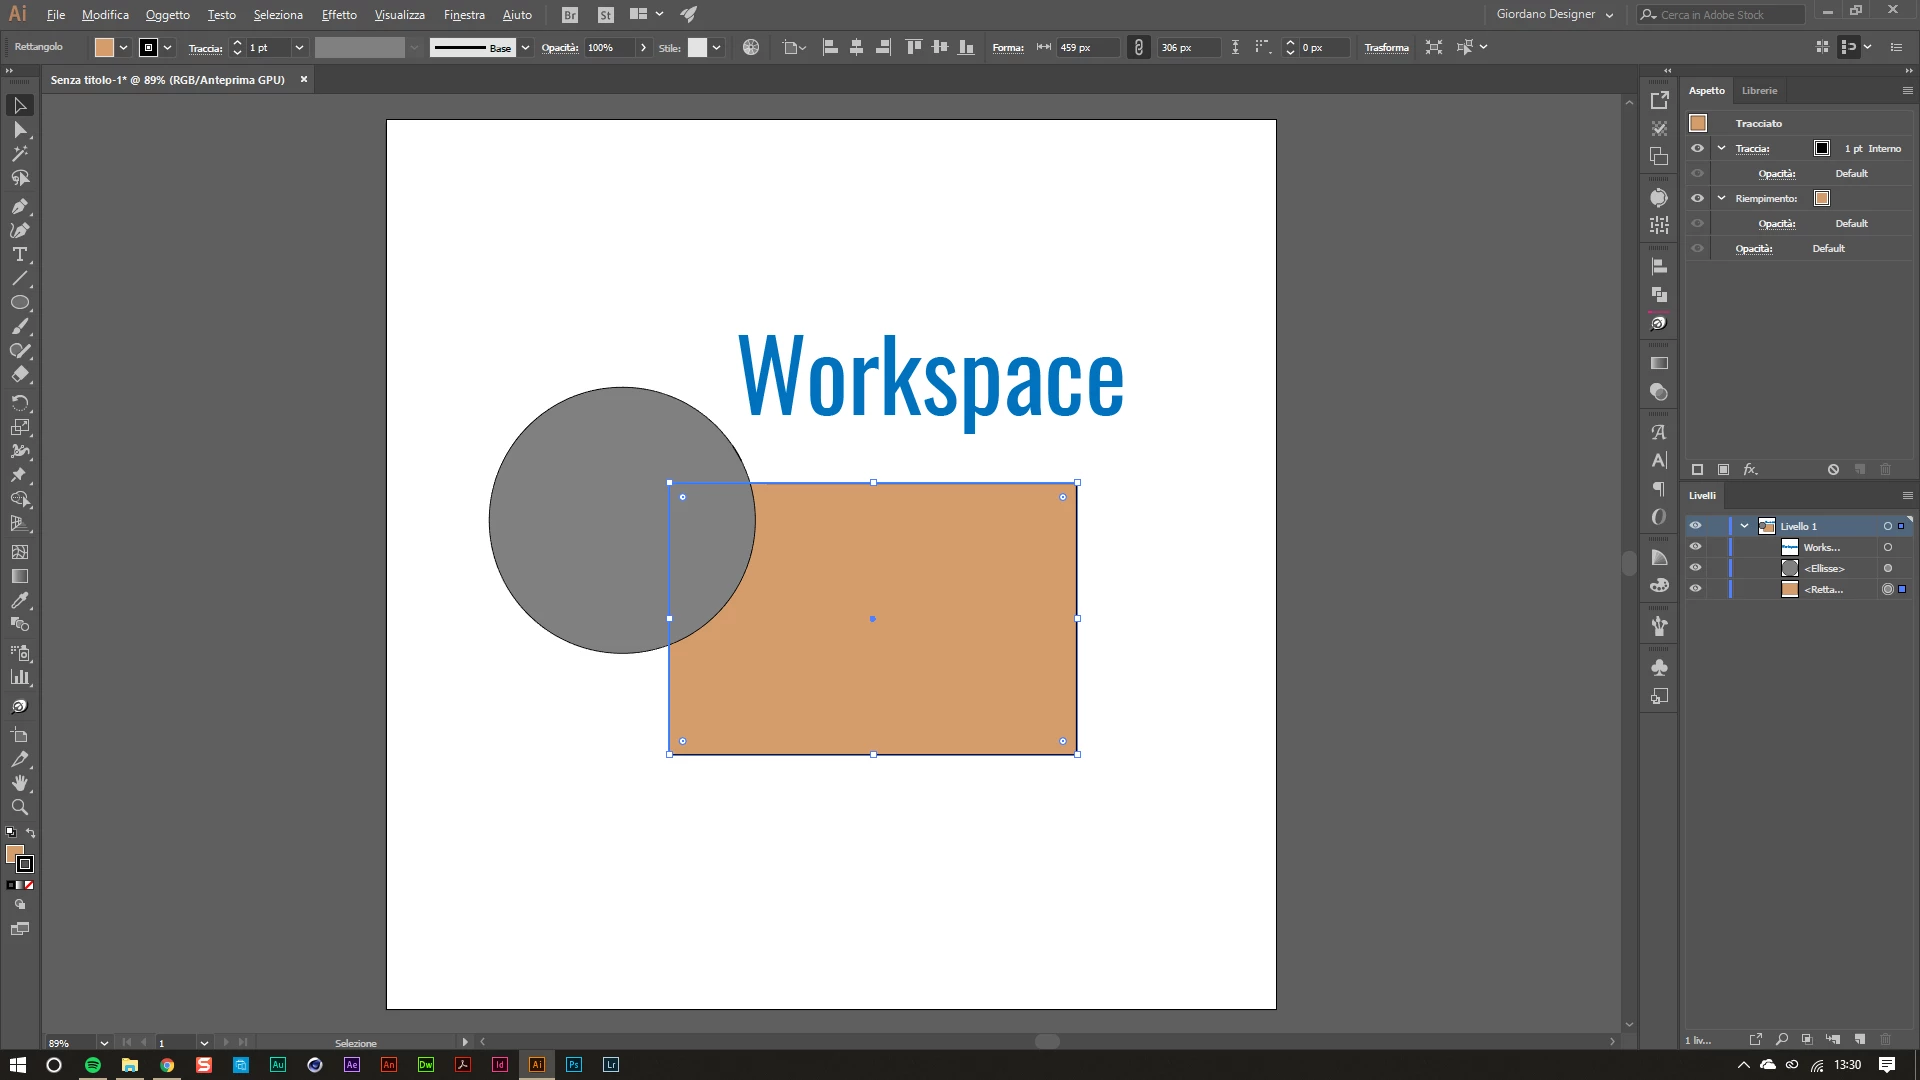Click the Opacità label in control bar
Viewport: 1920px width, 1080px height.
coord(559,48)
